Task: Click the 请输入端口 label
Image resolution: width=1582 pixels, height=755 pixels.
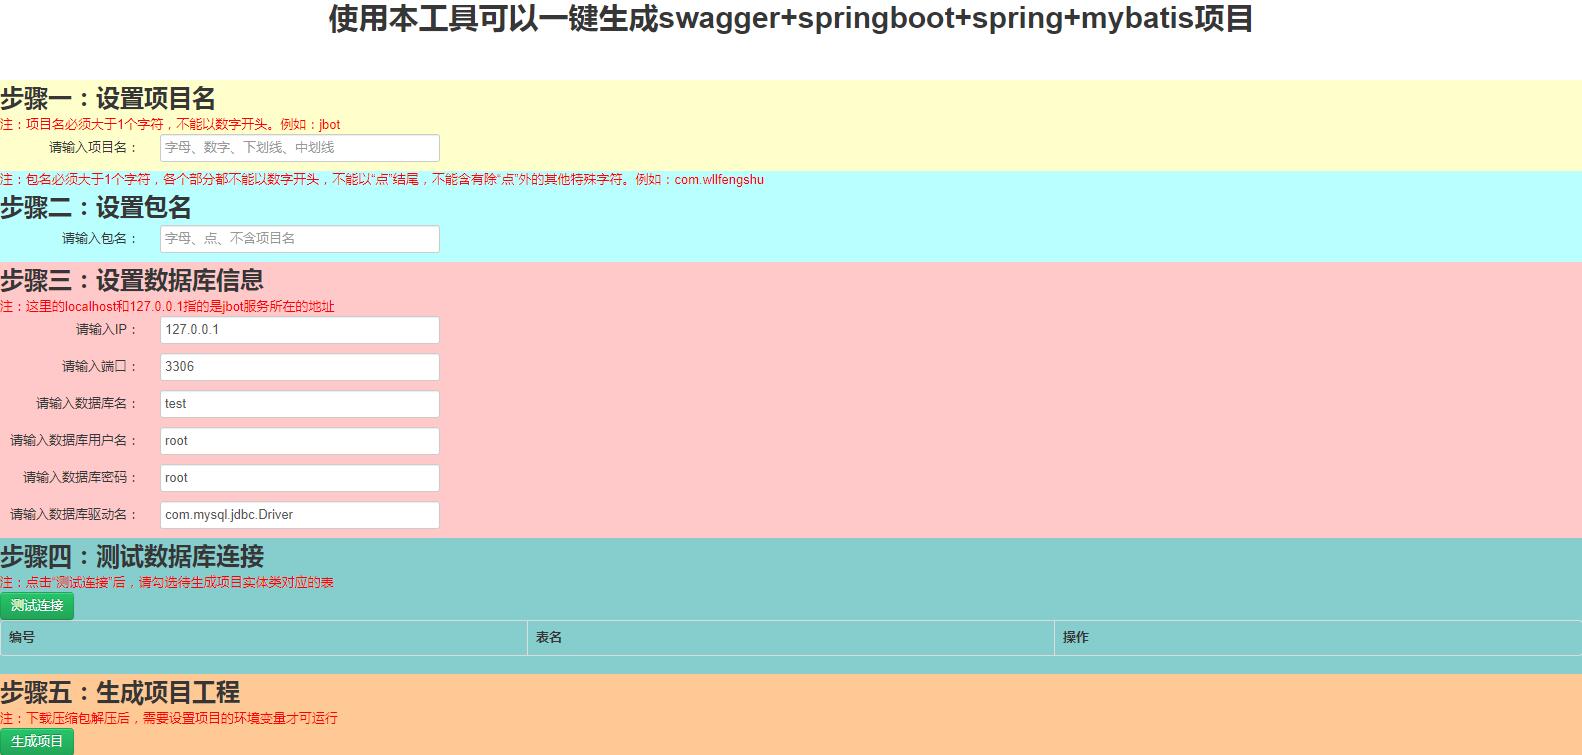Action: coord(100,367)
